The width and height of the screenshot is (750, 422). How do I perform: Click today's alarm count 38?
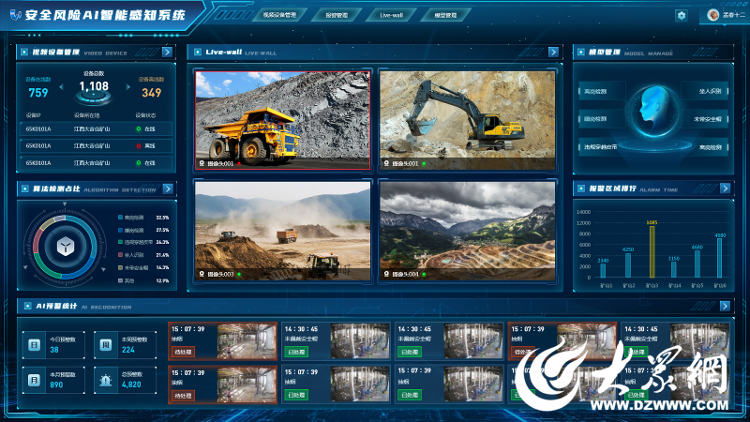[55, 350]
